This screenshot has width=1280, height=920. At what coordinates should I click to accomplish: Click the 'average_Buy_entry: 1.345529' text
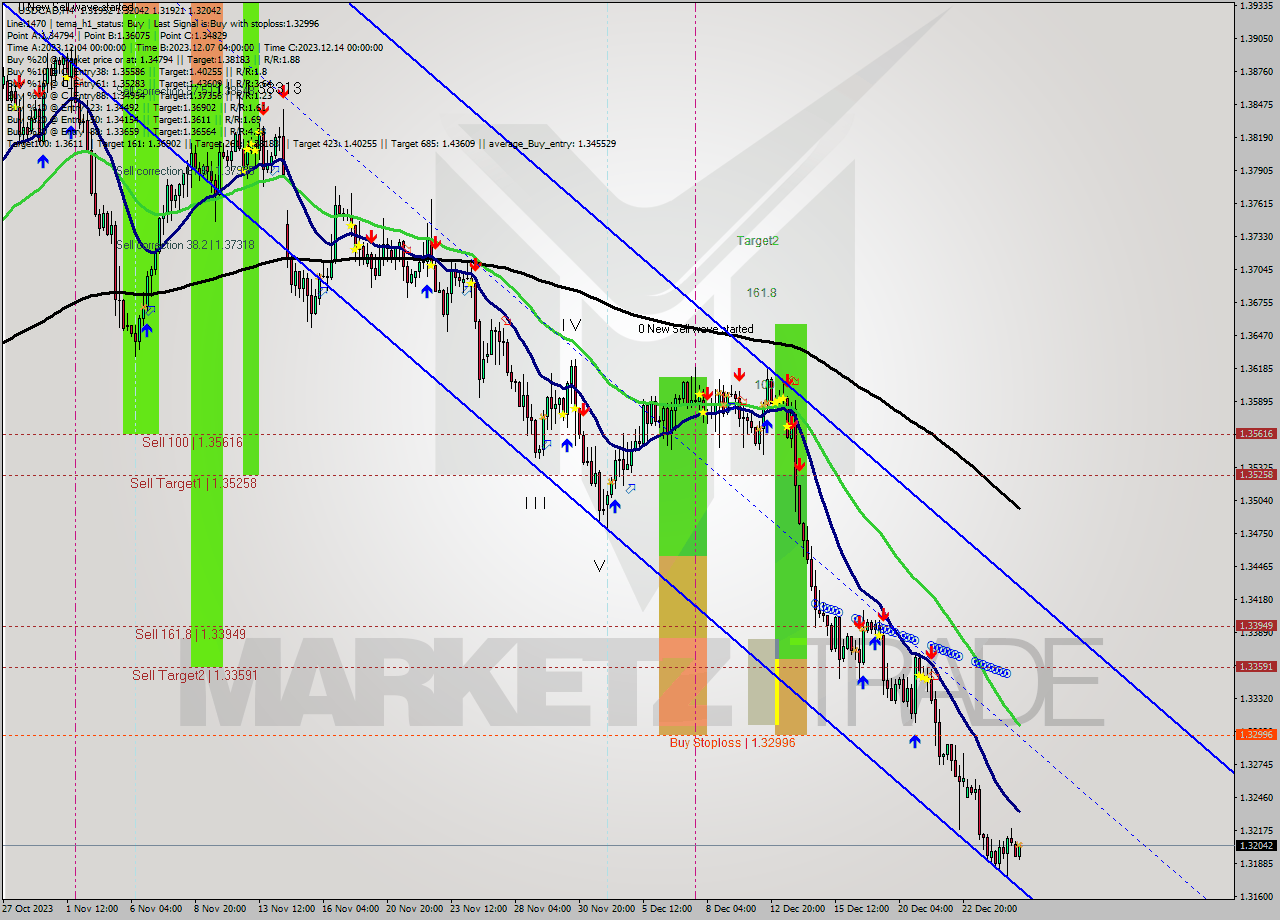(x=553, y=144)
